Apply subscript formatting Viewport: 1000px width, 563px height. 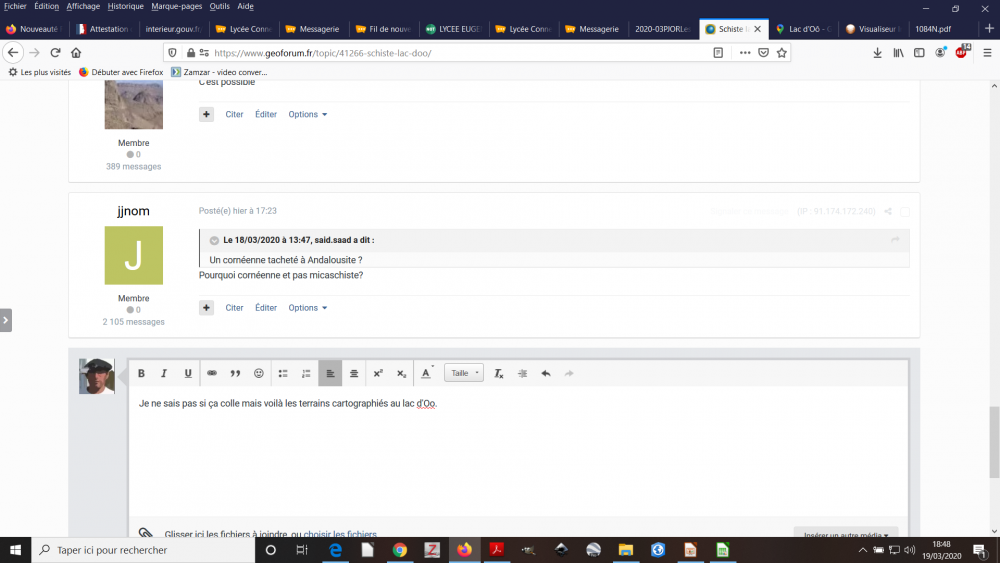(401, 374)
